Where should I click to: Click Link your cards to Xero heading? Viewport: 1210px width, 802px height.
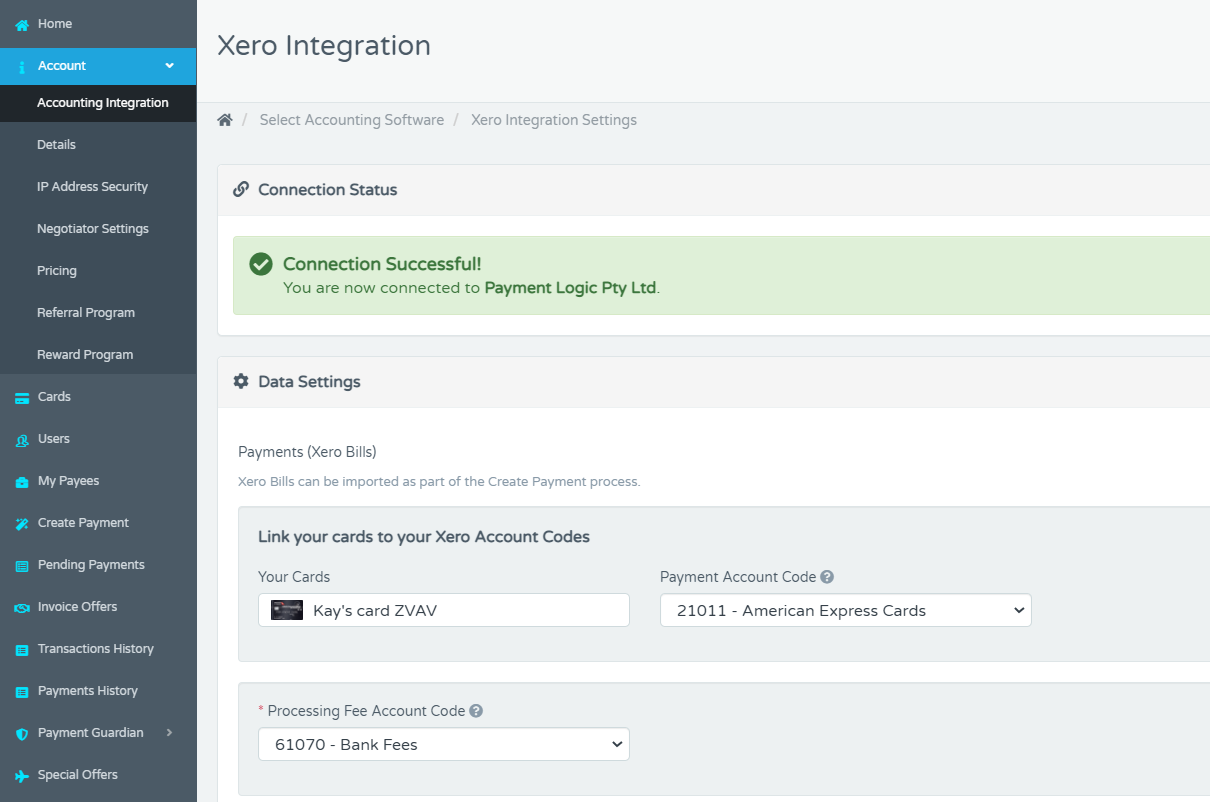424,537
